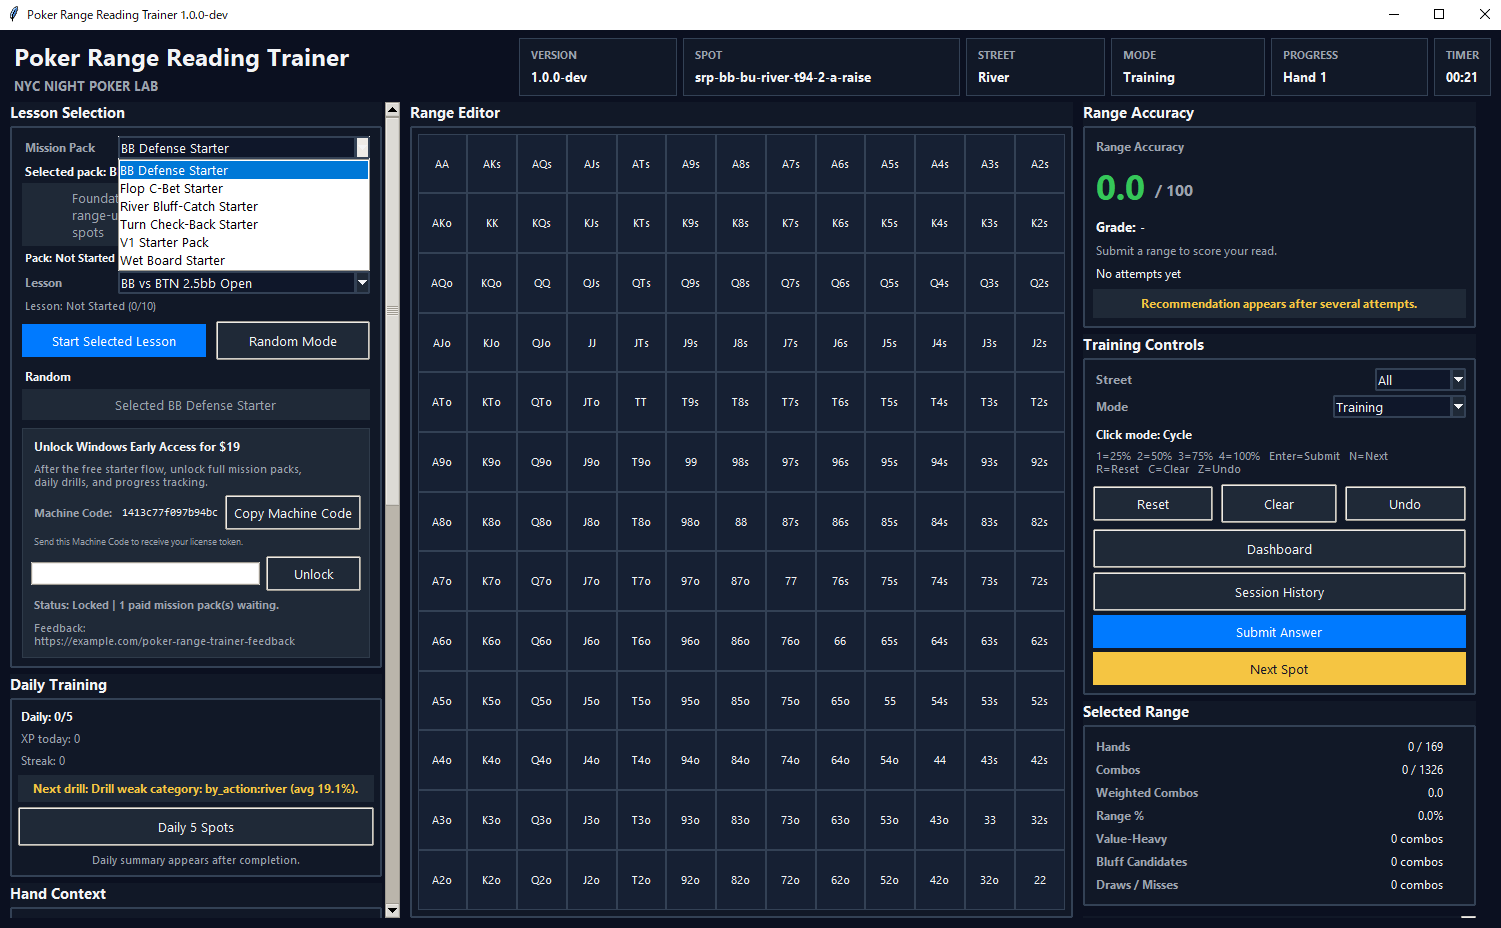1501x928 pixels.
Task: Select the 64s cell
Action: [x=940, y=641]
